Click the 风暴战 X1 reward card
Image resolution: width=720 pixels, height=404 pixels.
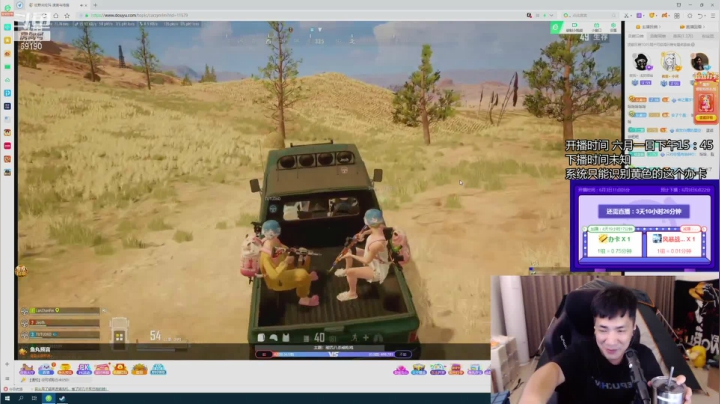click(675, 243)
